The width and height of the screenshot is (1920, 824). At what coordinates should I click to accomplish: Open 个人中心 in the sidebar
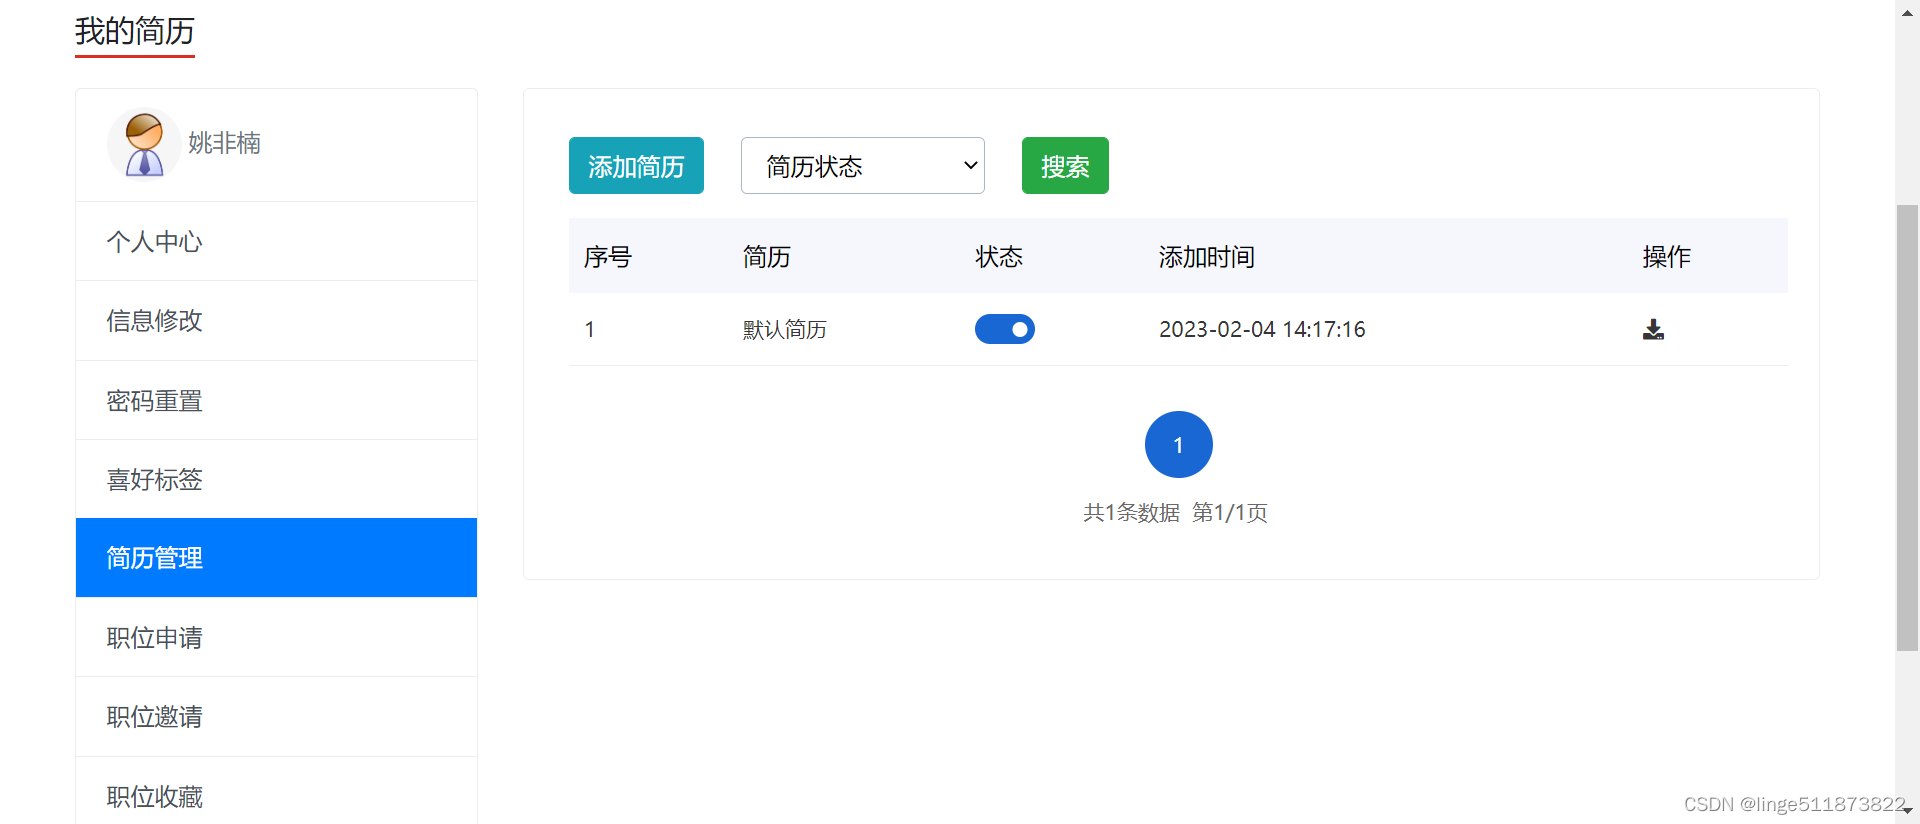pyautogui.click(x=276, y=241)
